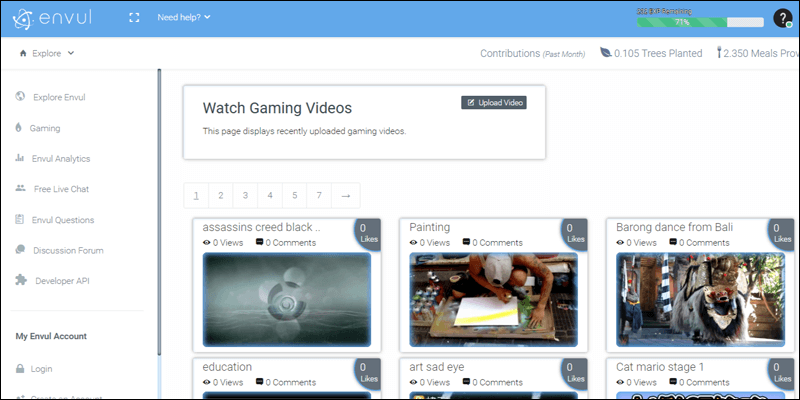This screenshot has height=400, width=800.
Task: Click the eye views icon on assassins creed card
Action: click(x=207, y=242)
